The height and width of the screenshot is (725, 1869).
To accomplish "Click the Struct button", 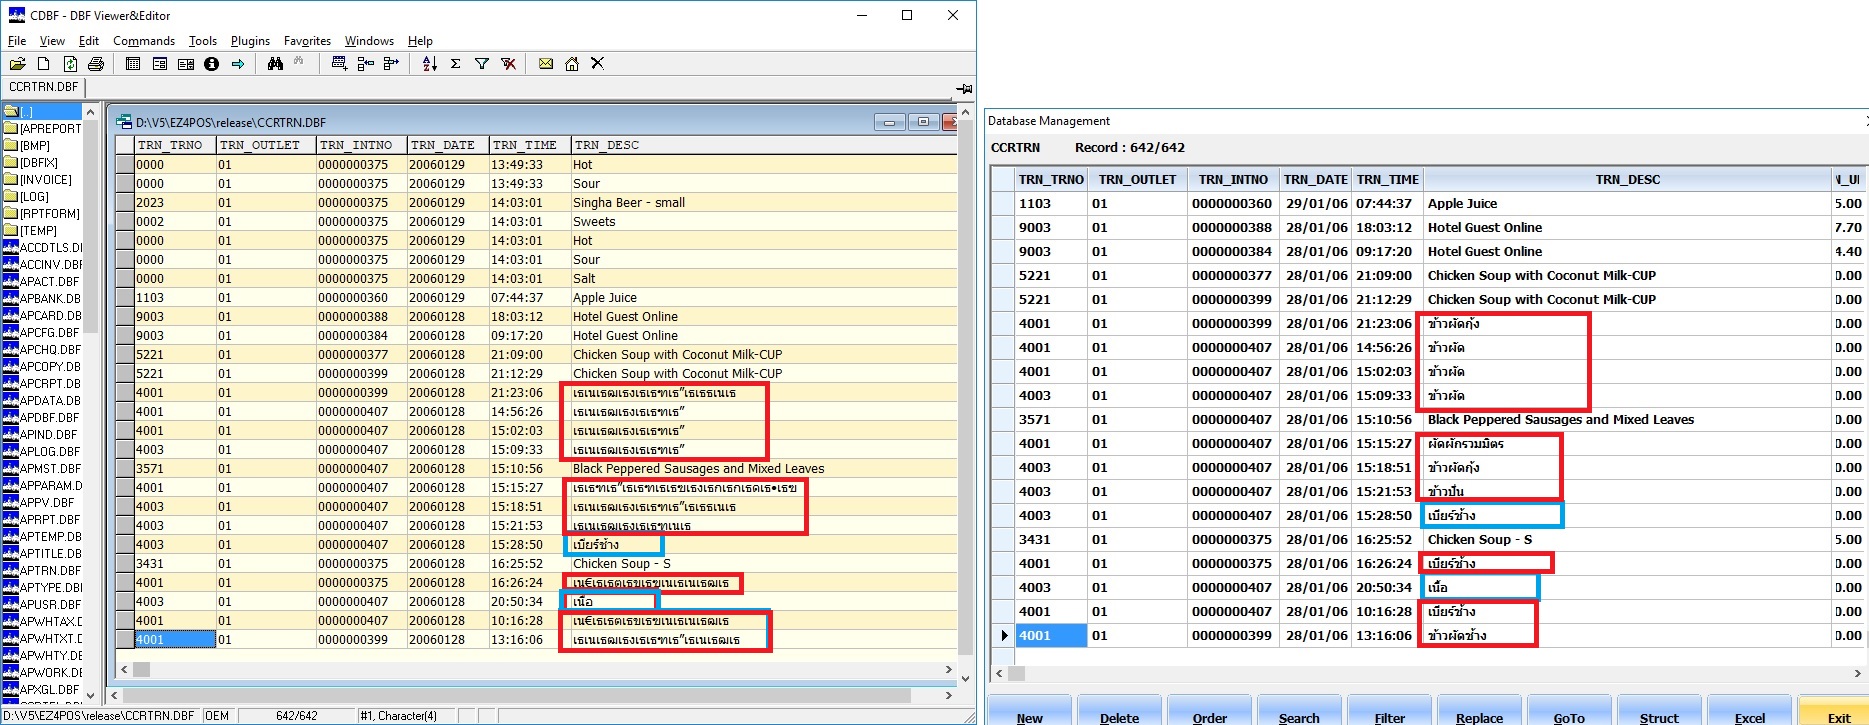I will (1659, 712).
